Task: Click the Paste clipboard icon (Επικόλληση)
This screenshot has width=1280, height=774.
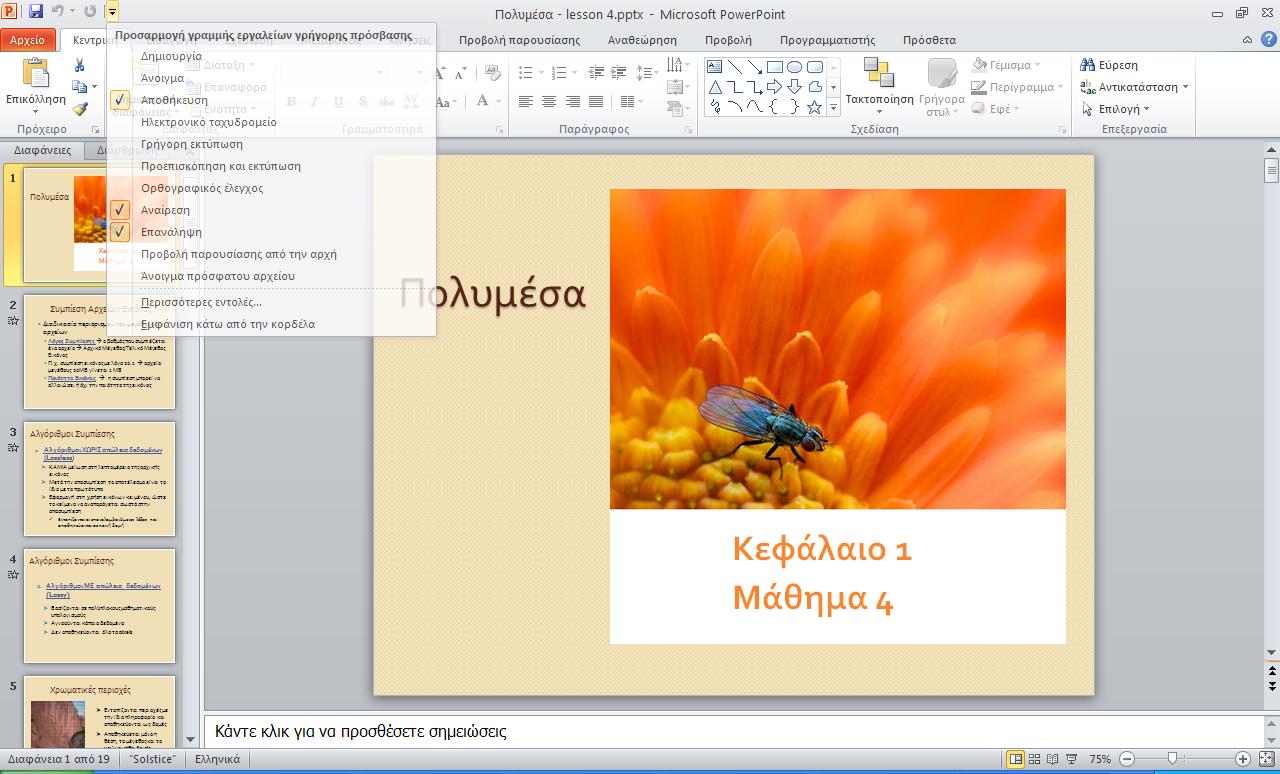Action: click(35, 73)
